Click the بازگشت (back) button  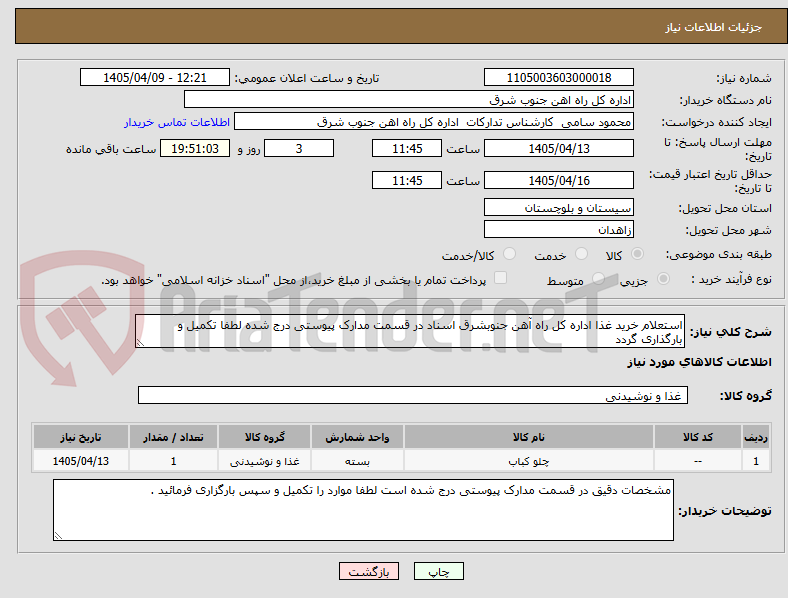click(369, 571)
